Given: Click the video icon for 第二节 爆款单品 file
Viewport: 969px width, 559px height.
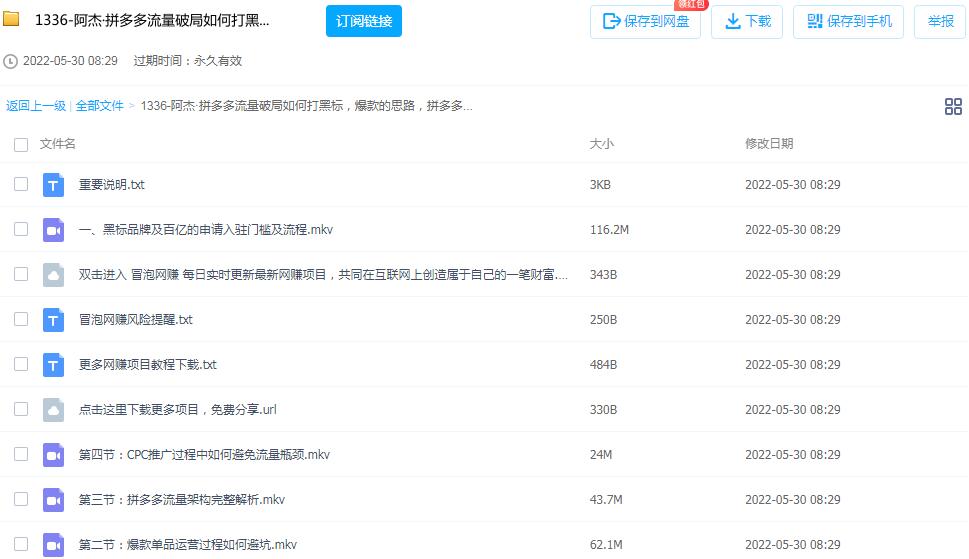Looking at the screenshot, I should click(53, 545).
